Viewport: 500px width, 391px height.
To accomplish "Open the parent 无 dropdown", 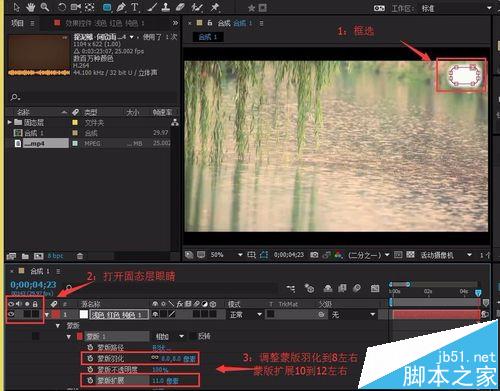I will [x=354, y=314].
